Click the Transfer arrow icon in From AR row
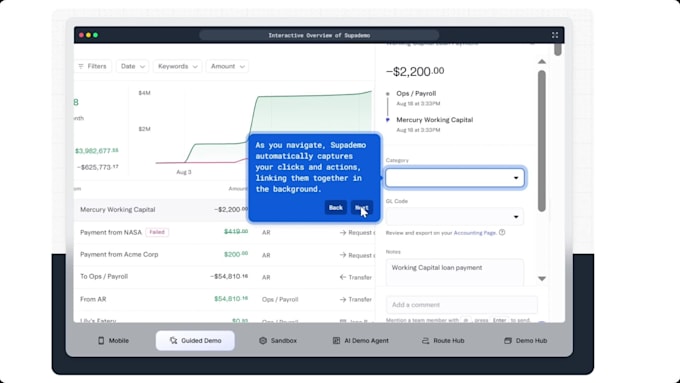Viewport: 680px width, 383px height. (x=343, y=299)
